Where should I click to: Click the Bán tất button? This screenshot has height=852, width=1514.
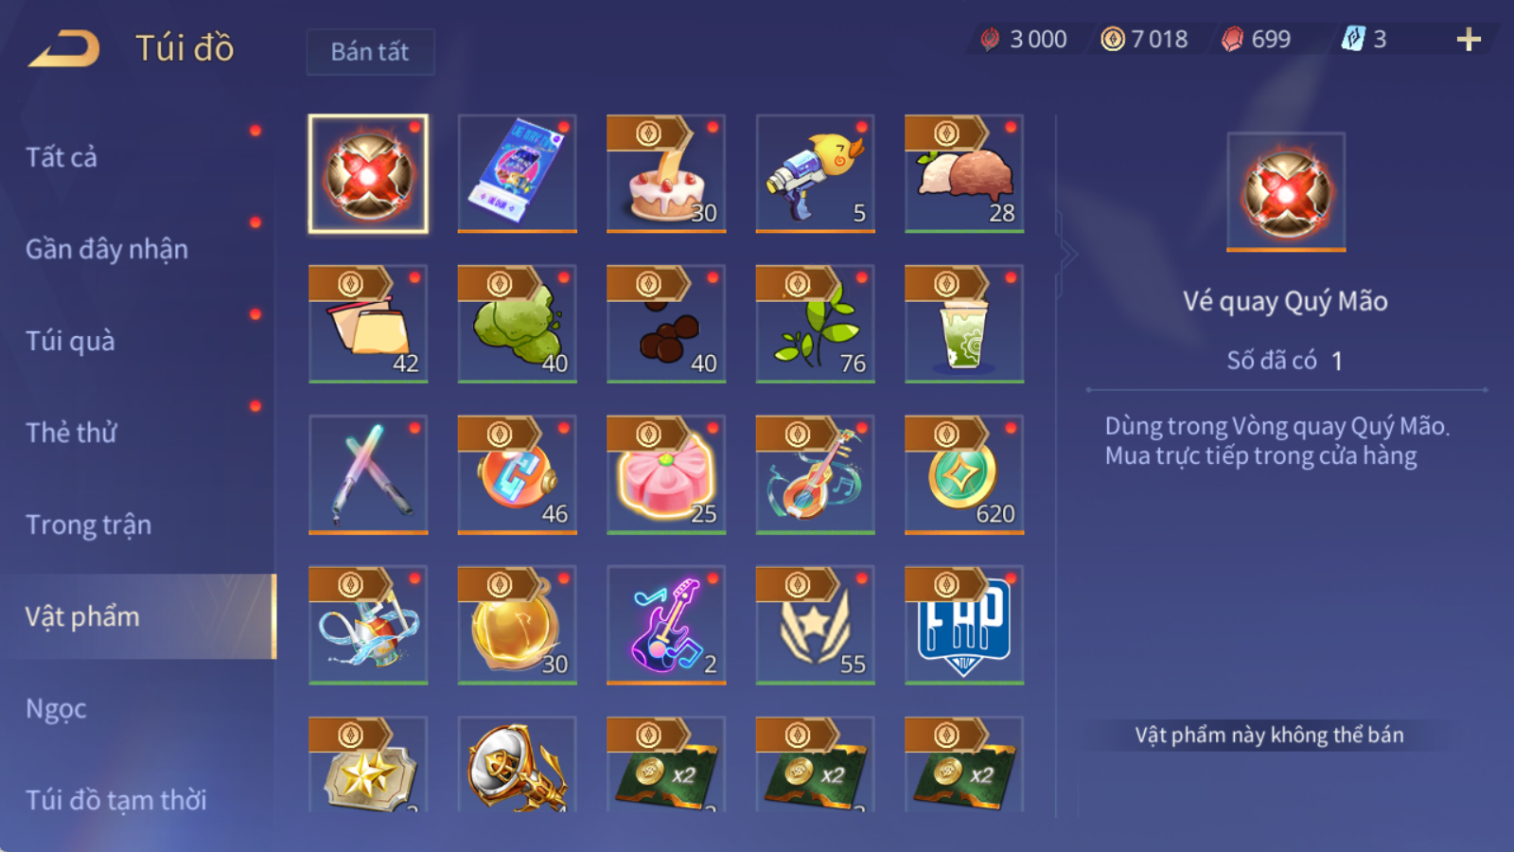coord(370,52)
